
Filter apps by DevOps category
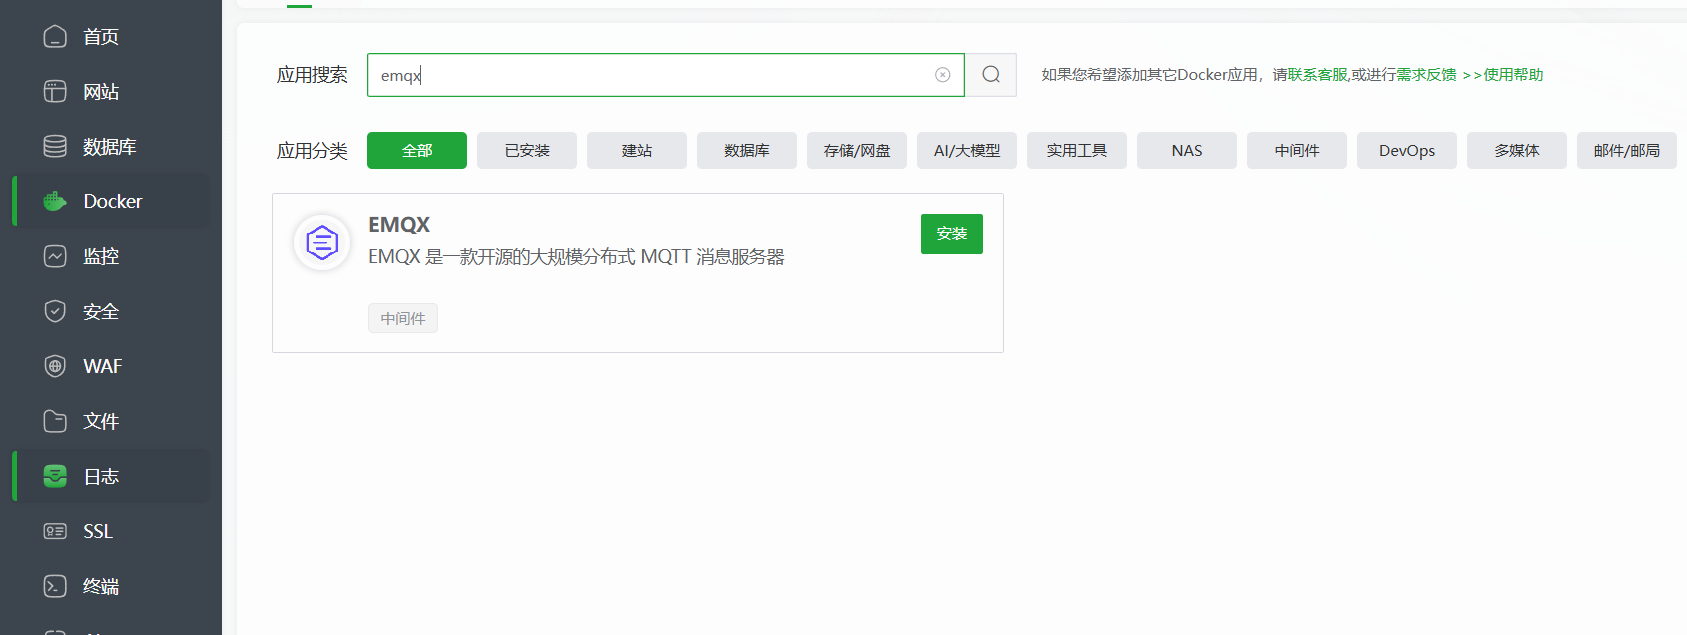coord(1407,151)
